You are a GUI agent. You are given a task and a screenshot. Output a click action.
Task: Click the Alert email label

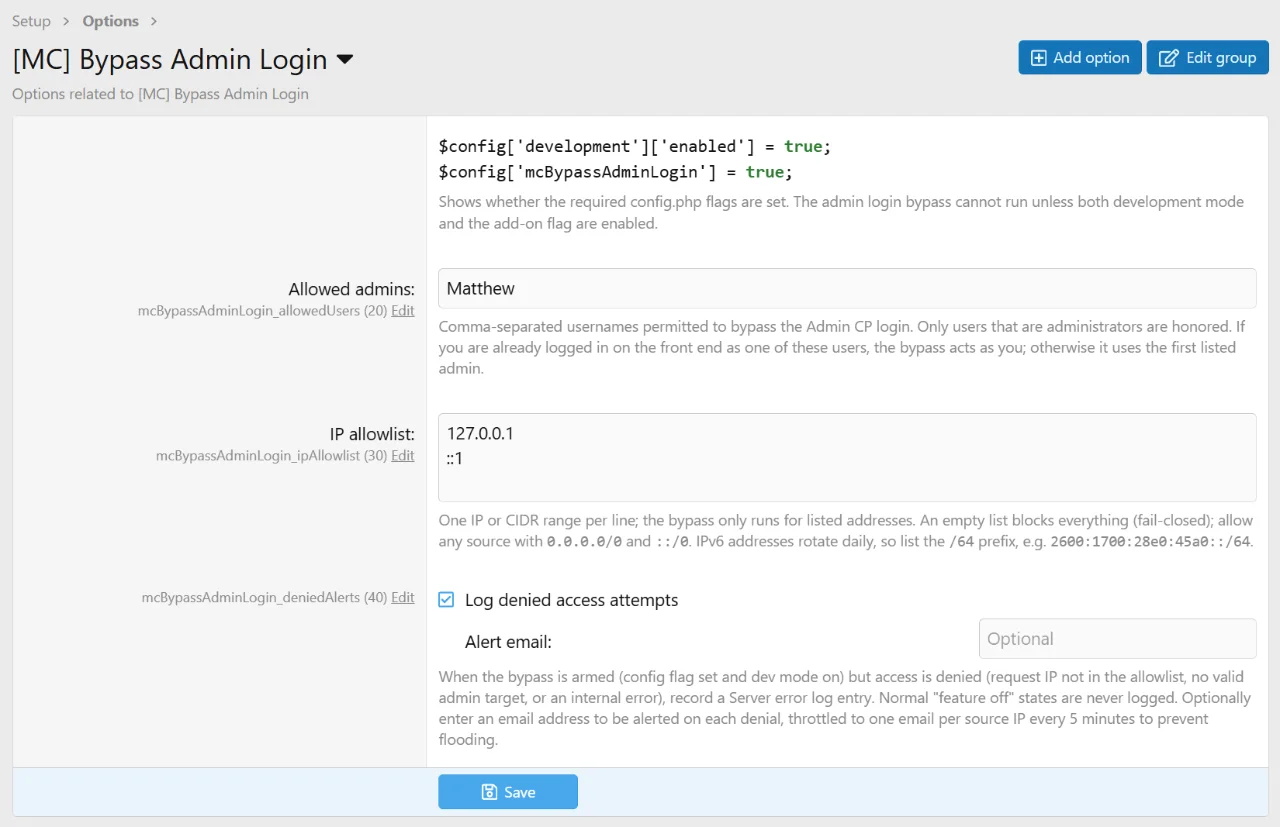click(508, 641)
